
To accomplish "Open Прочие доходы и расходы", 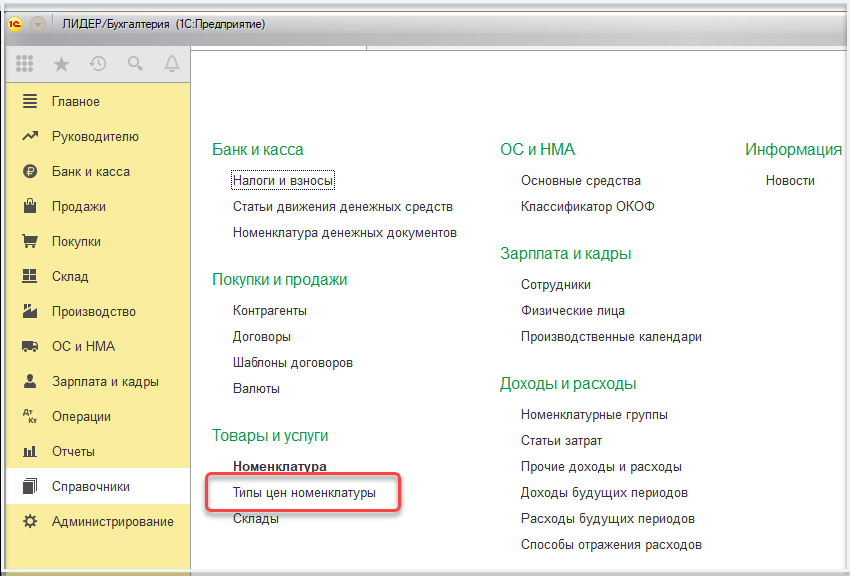I will click(x=601, y=467).
